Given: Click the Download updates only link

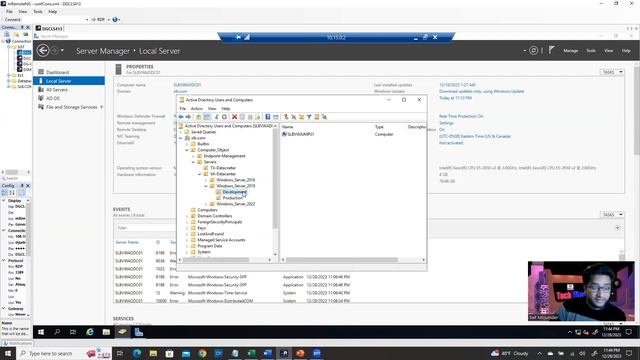Looking at the screenshot, I should pos(481,91).
